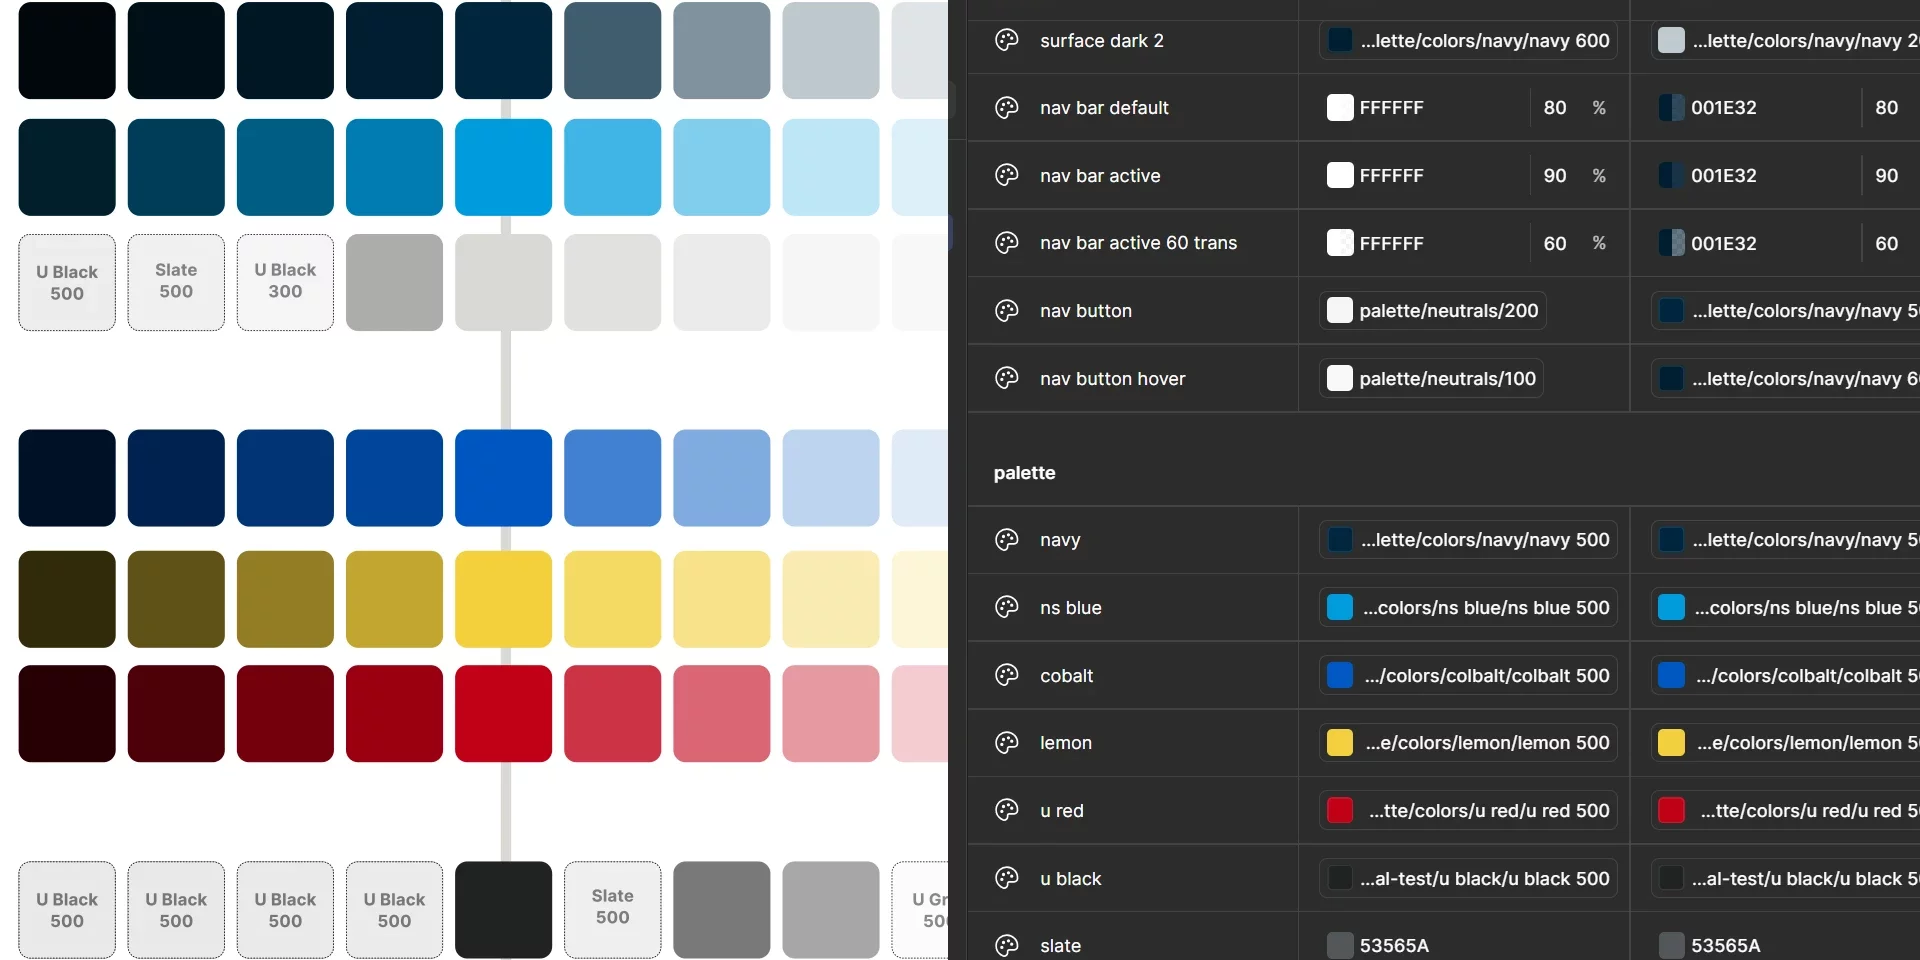The width and height of the screenshot is (1920, 960).
Task: Click the u black 500 alias chip
Action: tap(1468, 878)
